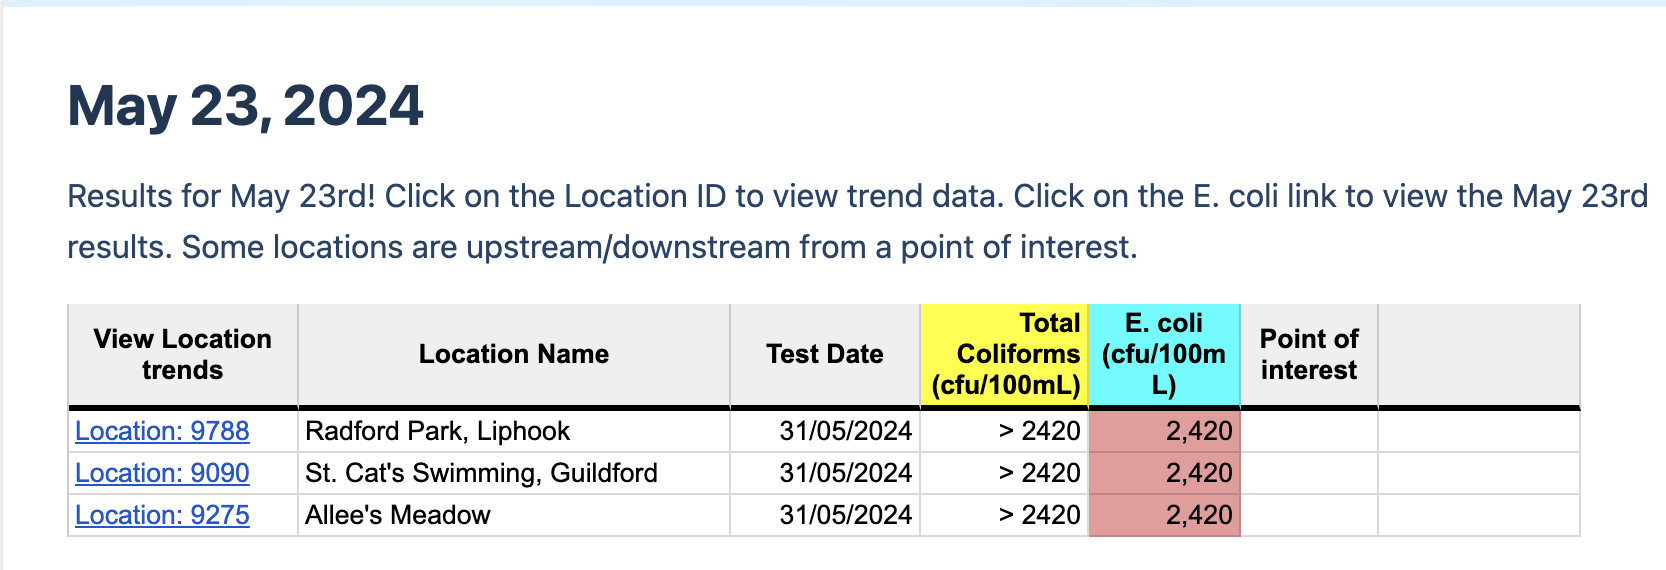This screenshot has width=1666, height=570.
Task: Click the Total Coliforms value for St. Cat's Swimming
Action: point(1039,473)
